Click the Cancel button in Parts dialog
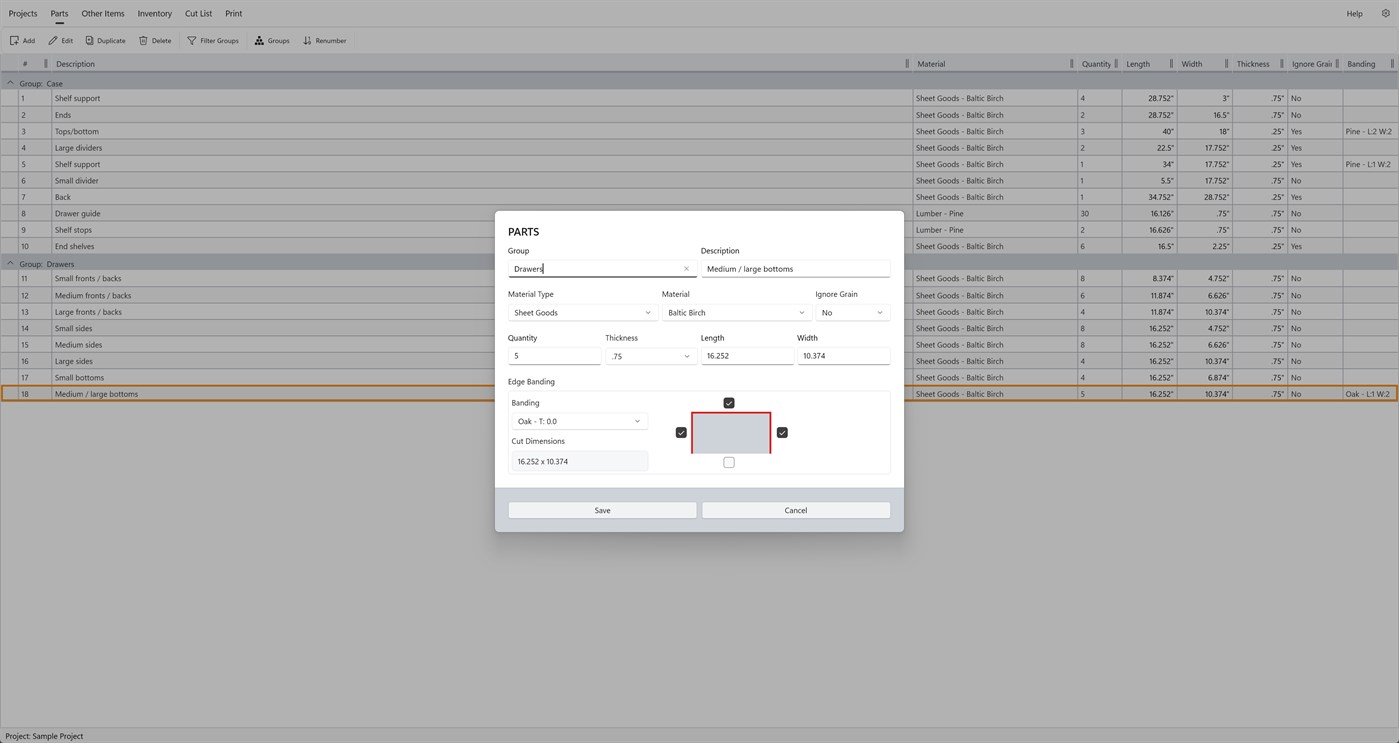This screenshot has height=743, width=1399. pos(796,510)
